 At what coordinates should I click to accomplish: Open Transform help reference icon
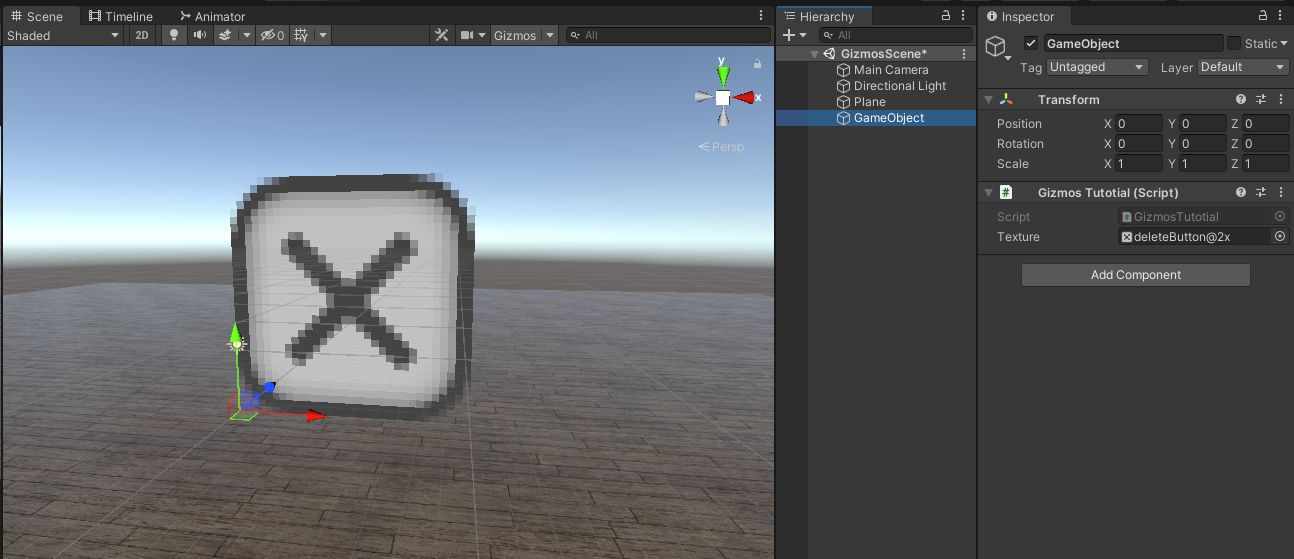[1241, 100]
